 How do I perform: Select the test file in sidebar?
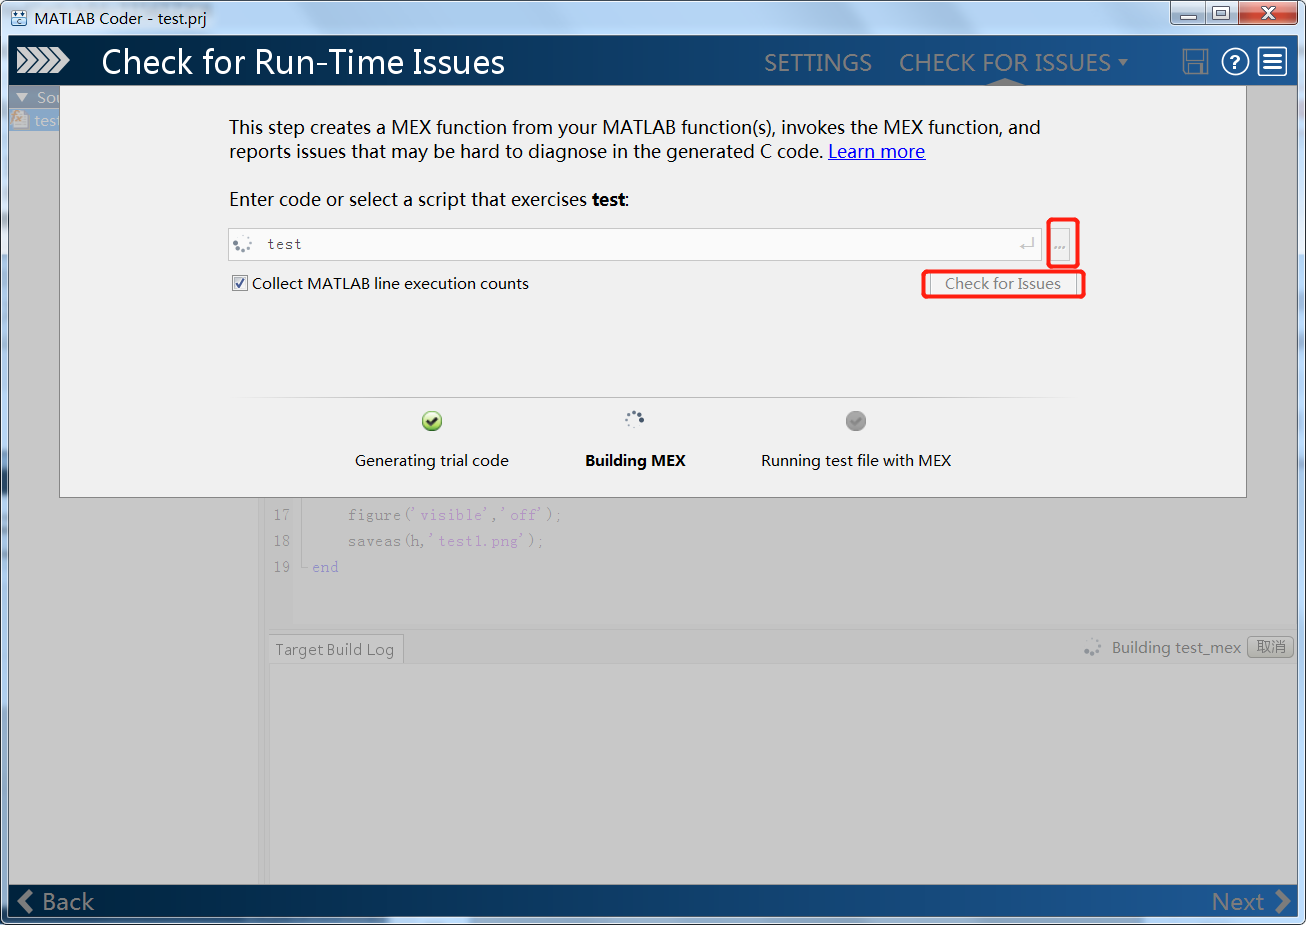[35, 120]
